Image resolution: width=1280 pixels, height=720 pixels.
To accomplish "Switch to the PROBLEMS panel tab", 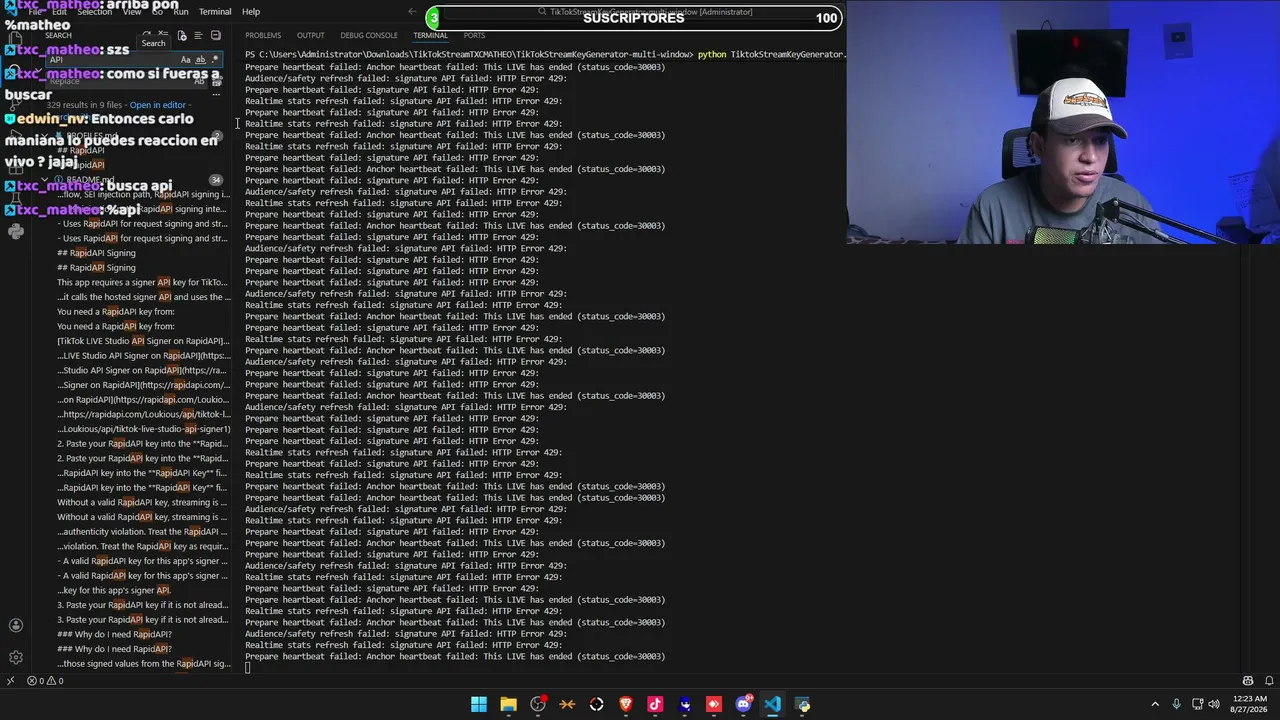I will (x=263, y=36).
